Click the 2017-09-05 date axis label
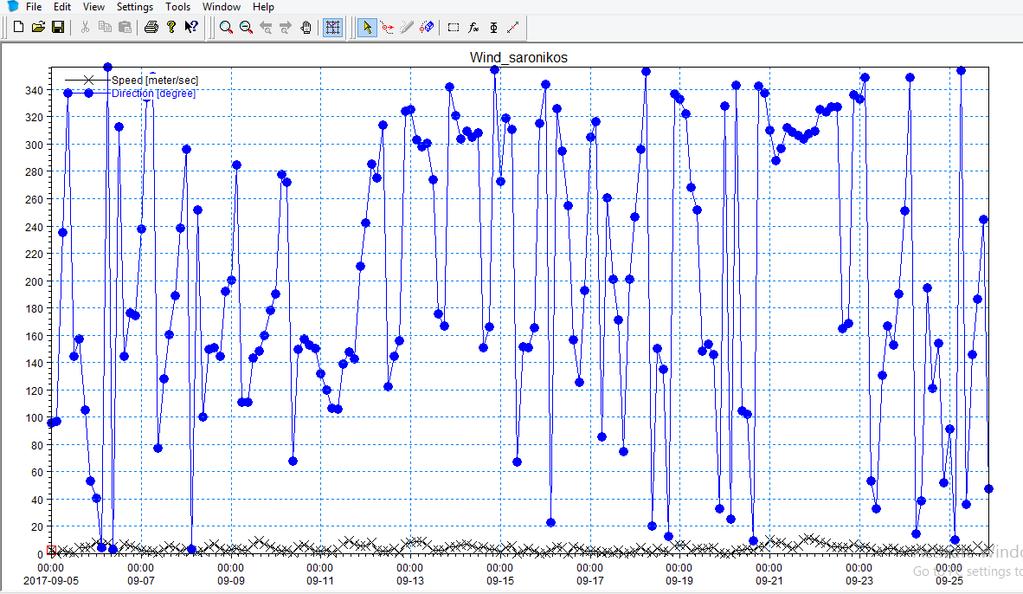Screen dimensions: 1023x594 [51, 580]
